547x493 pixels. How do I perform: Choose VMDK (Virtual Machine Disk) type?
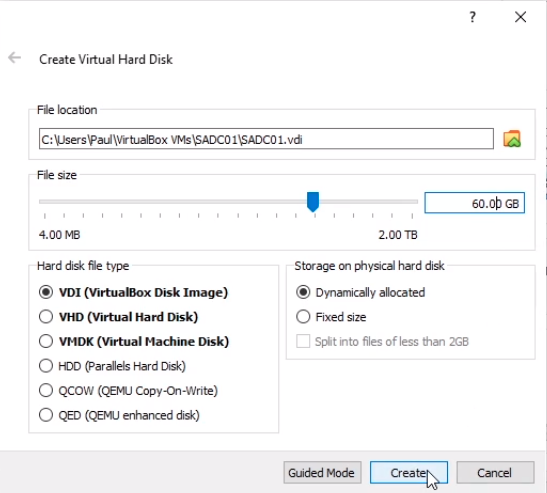[134, 341]
